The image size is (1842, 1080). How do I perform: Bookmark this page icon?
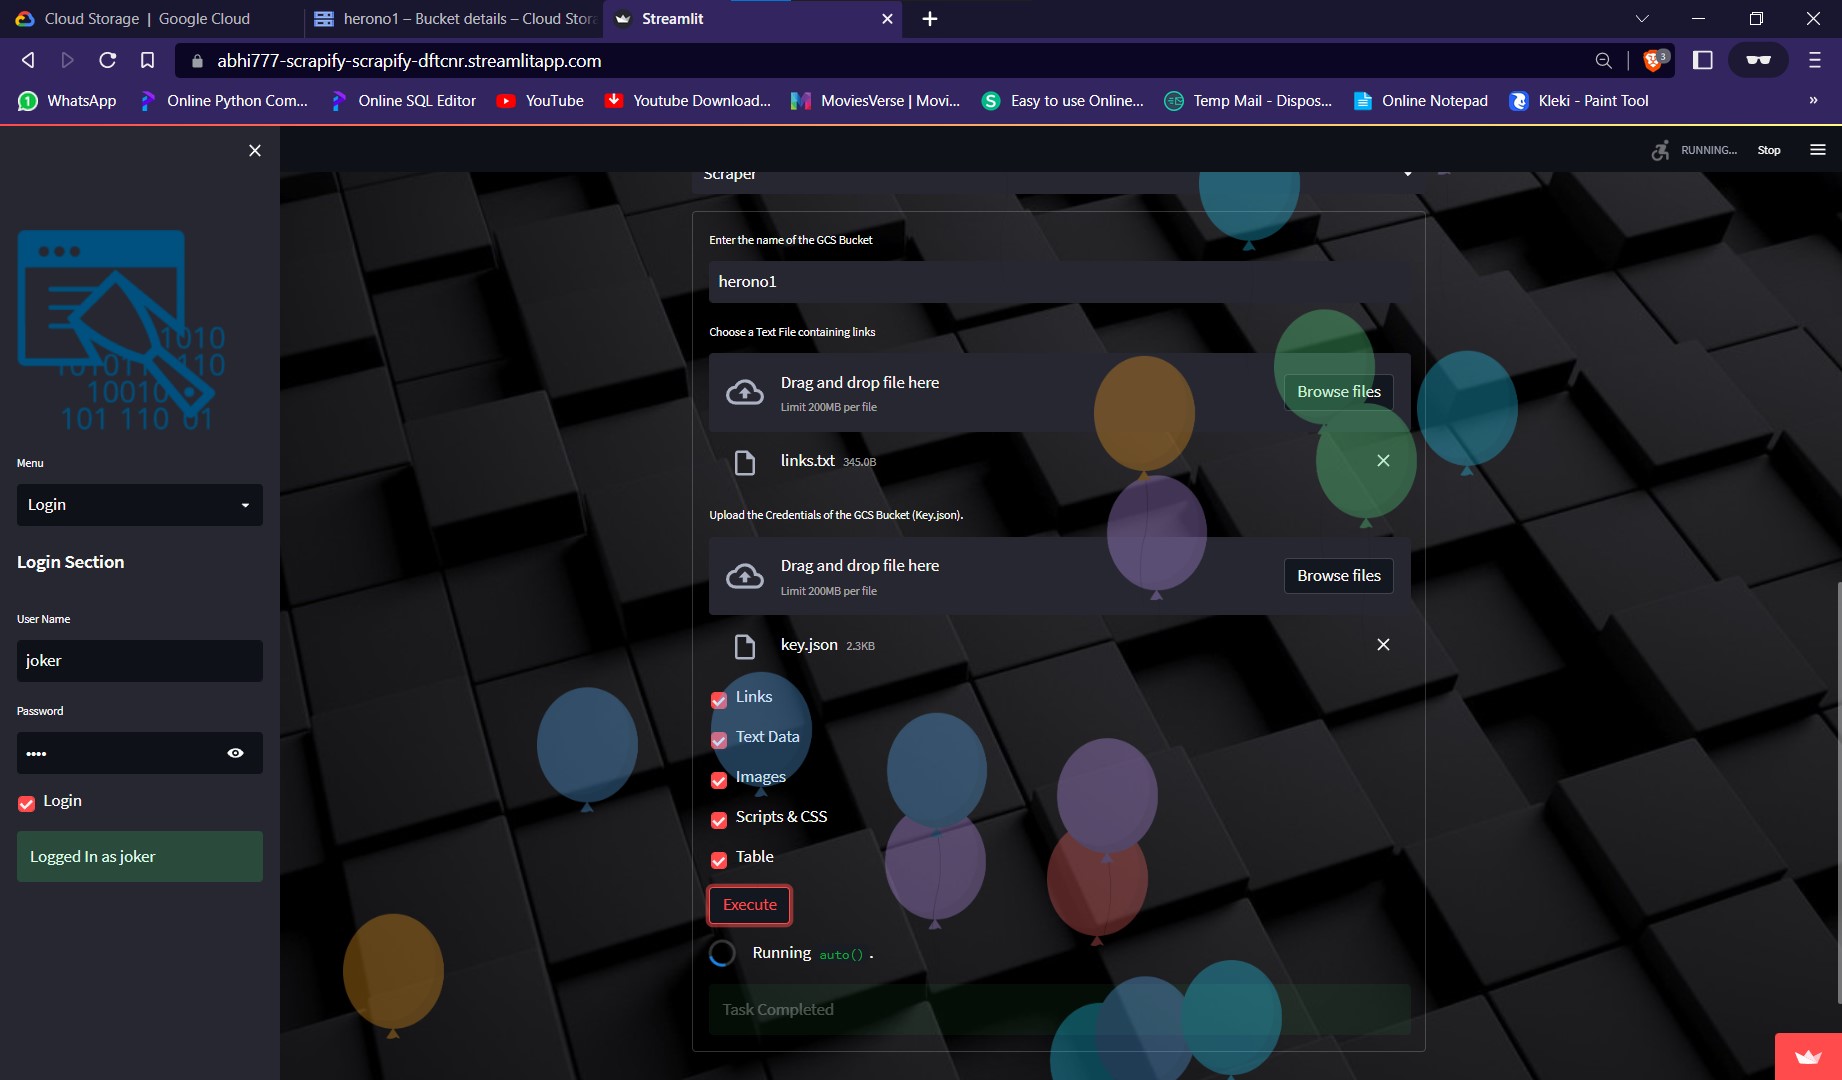coord(147,61)
